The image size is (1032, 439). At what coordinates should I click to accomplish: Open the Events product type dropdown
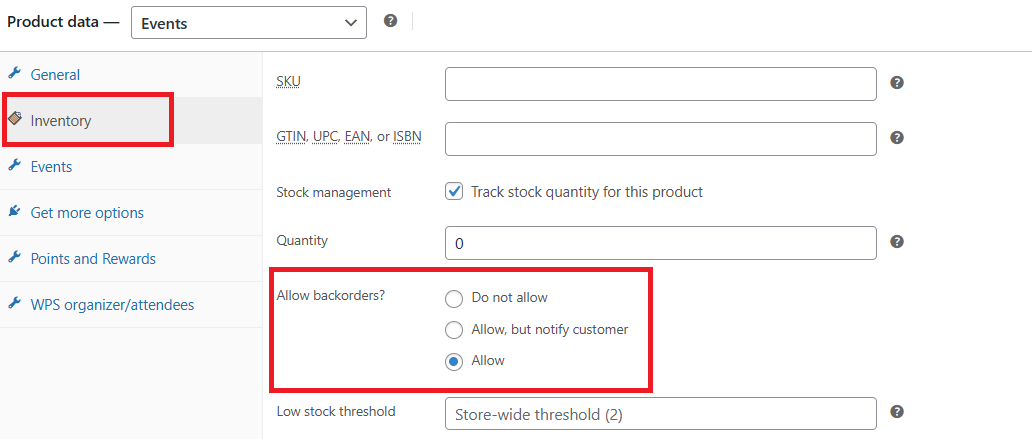[249, 23]
